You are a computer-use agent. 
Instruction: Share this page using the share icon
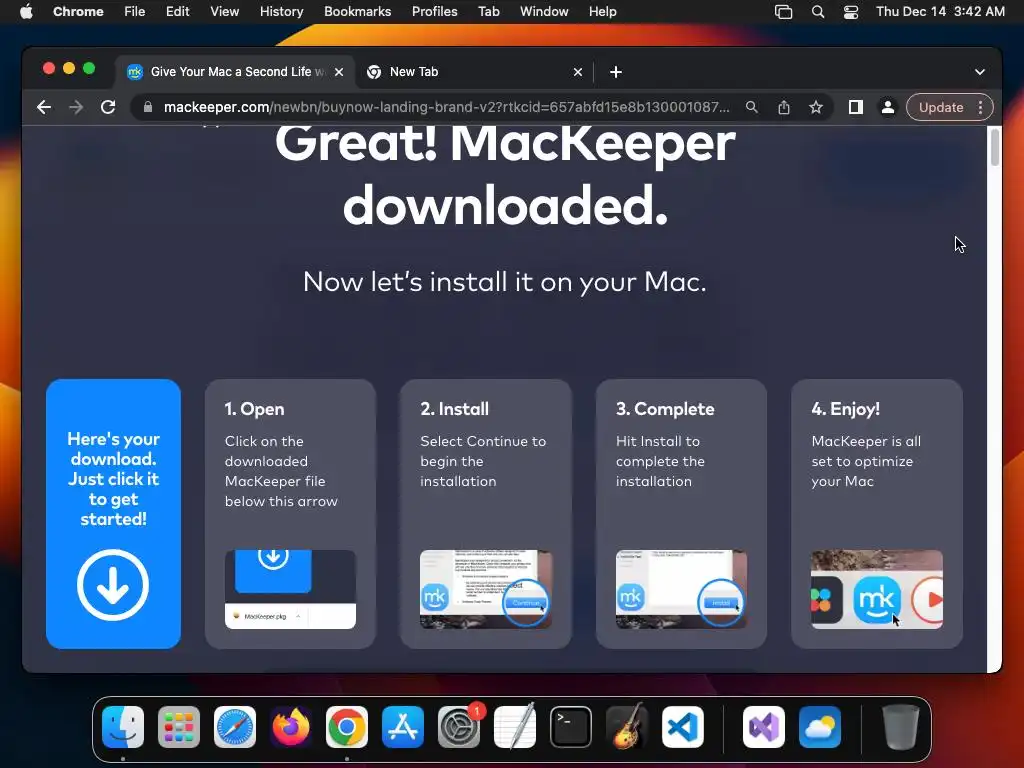click(784, 107)
